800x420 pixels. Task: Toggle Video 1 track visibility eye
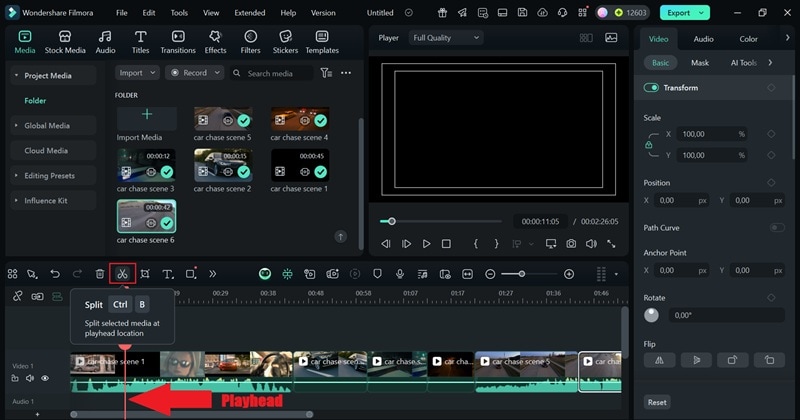45,378
